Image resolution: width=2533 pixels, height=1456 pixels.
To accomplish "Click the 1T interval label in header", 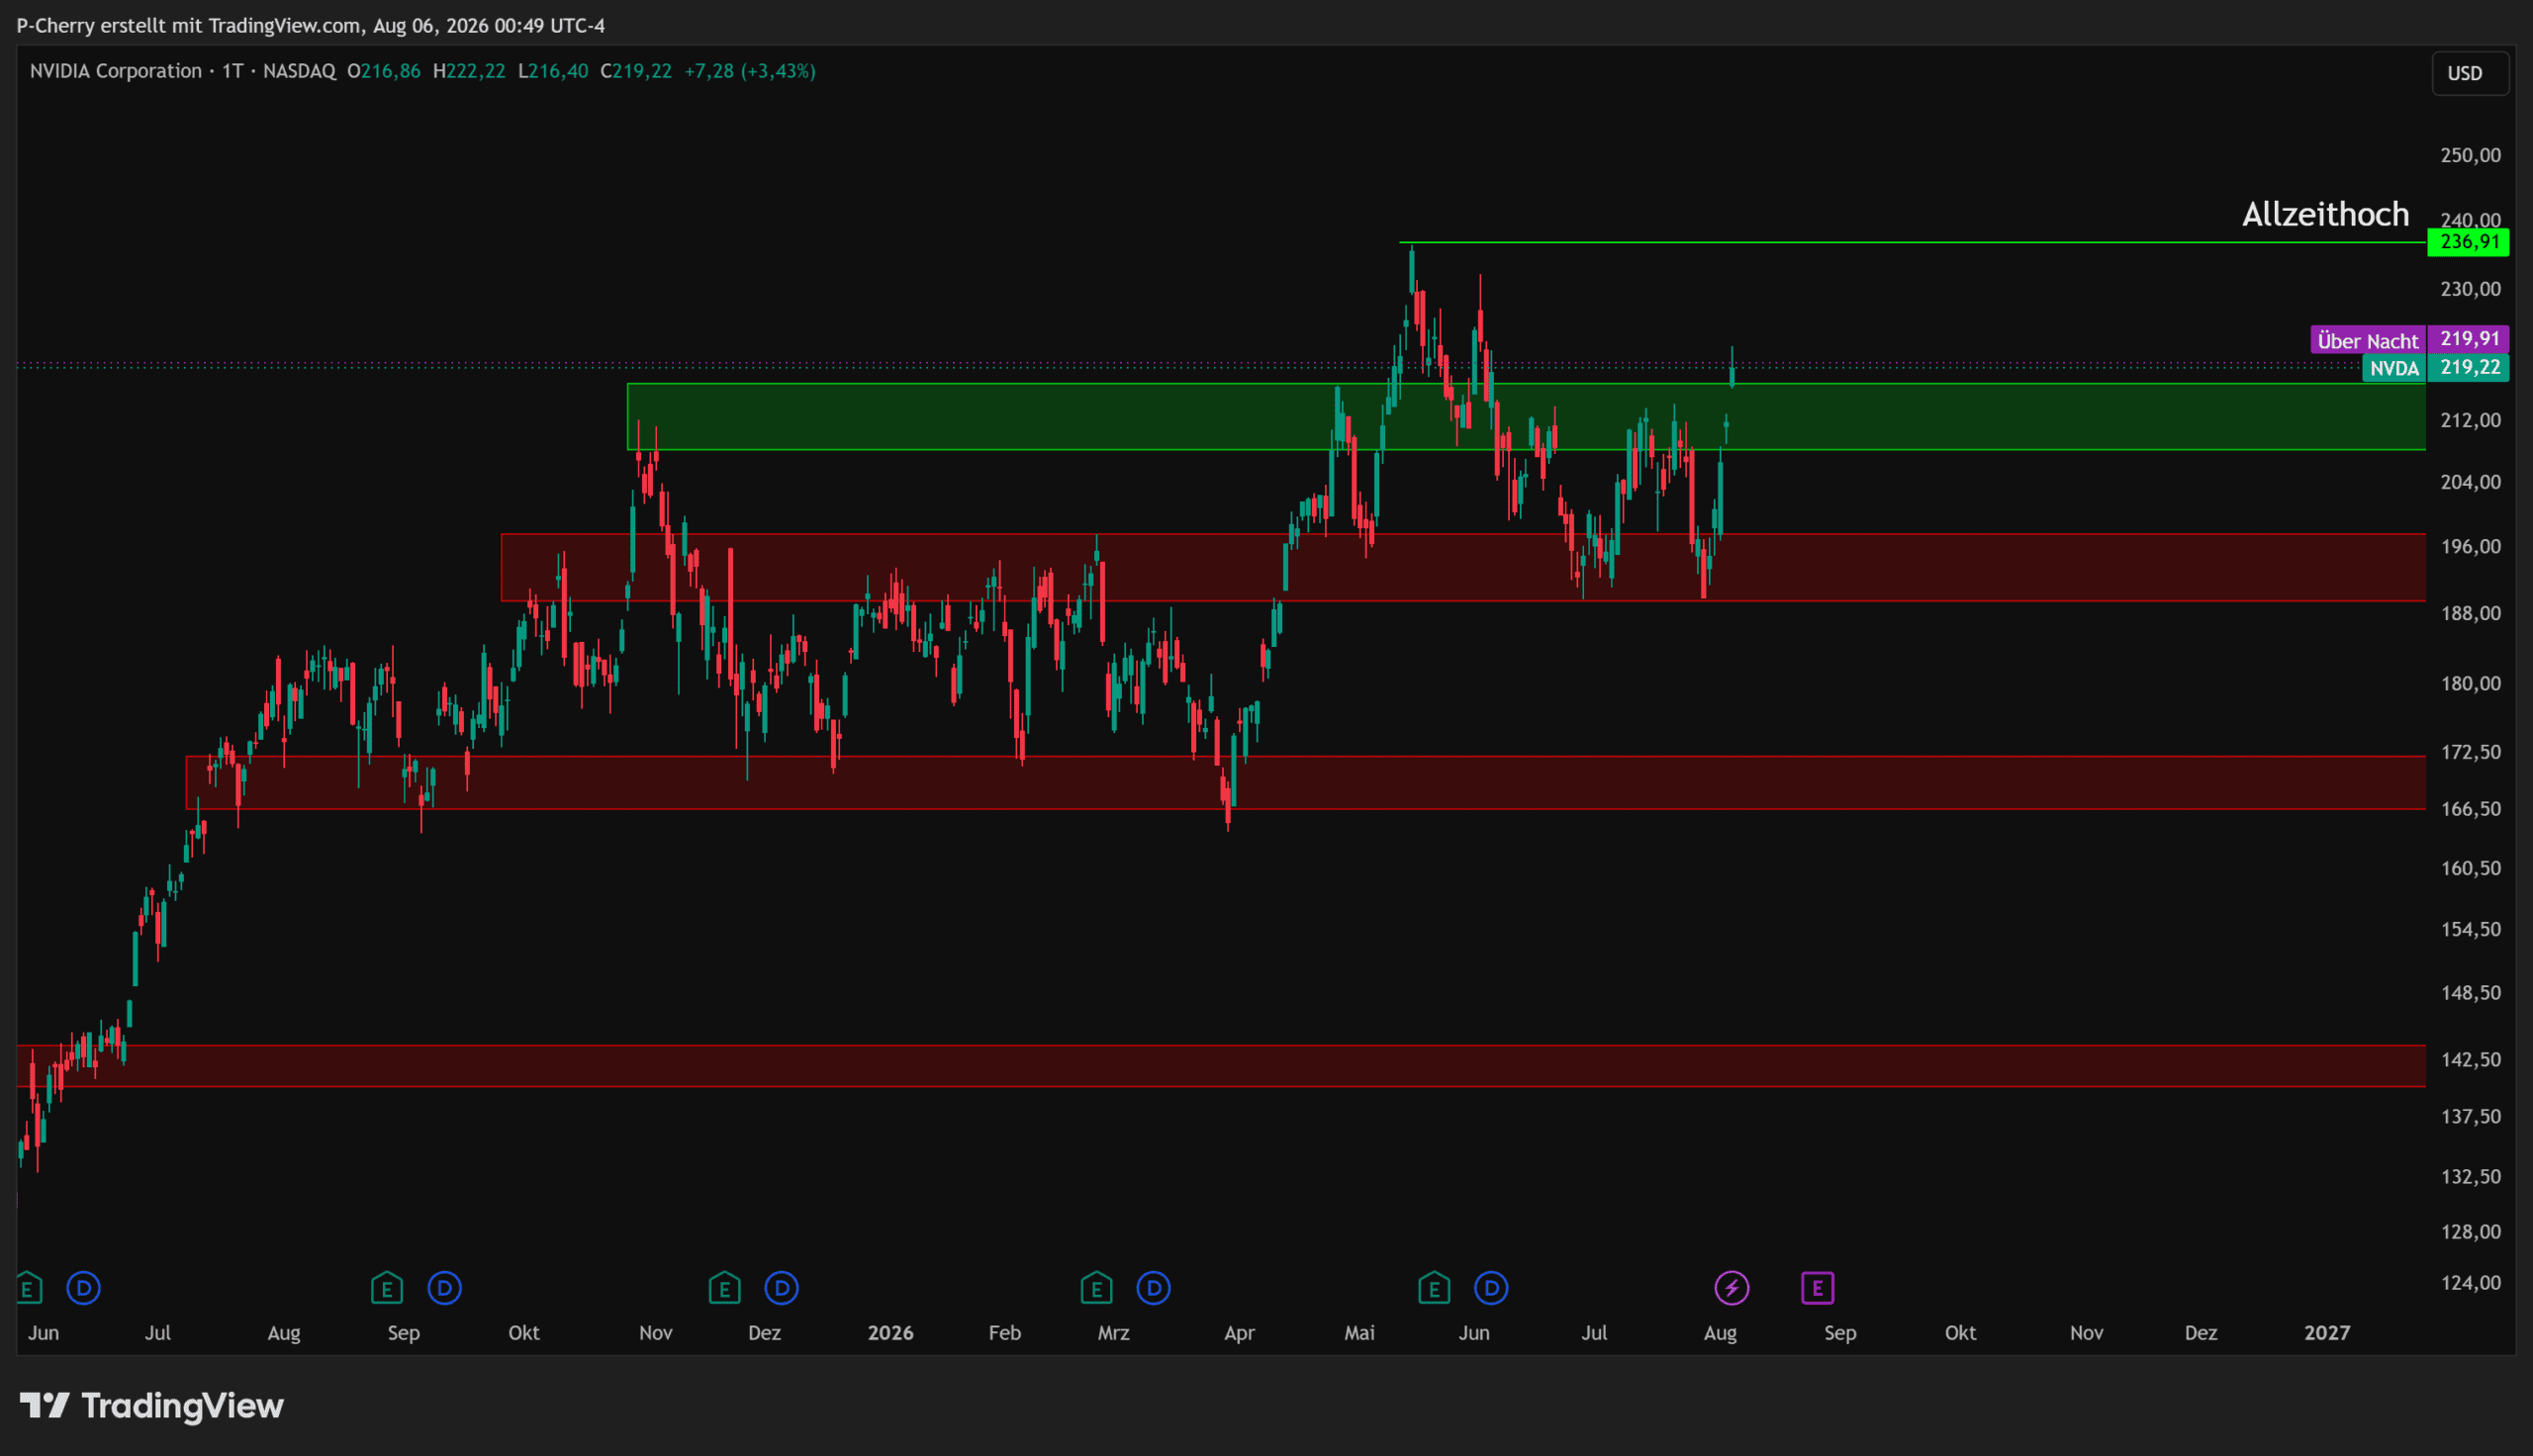I will (x=232, y=71).
